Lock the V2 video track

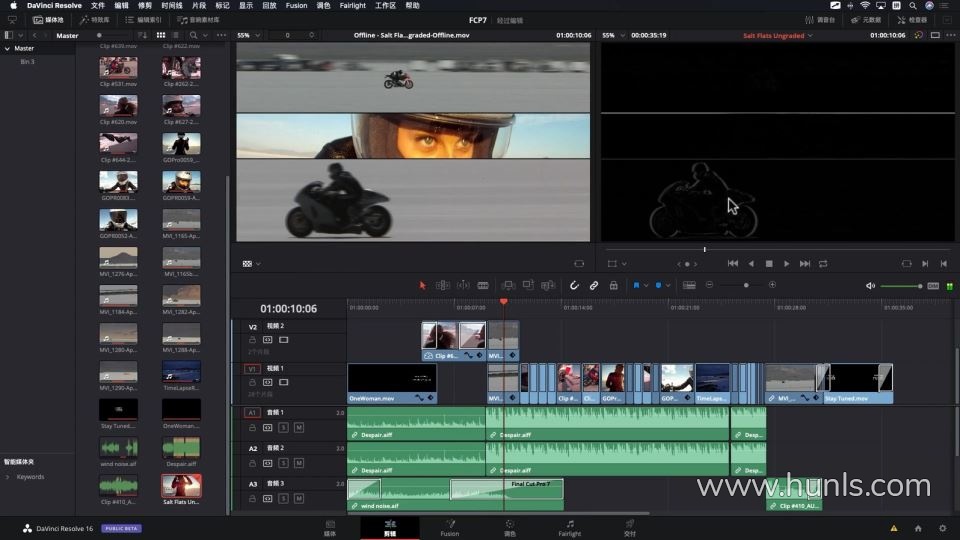tap(253, 340)
